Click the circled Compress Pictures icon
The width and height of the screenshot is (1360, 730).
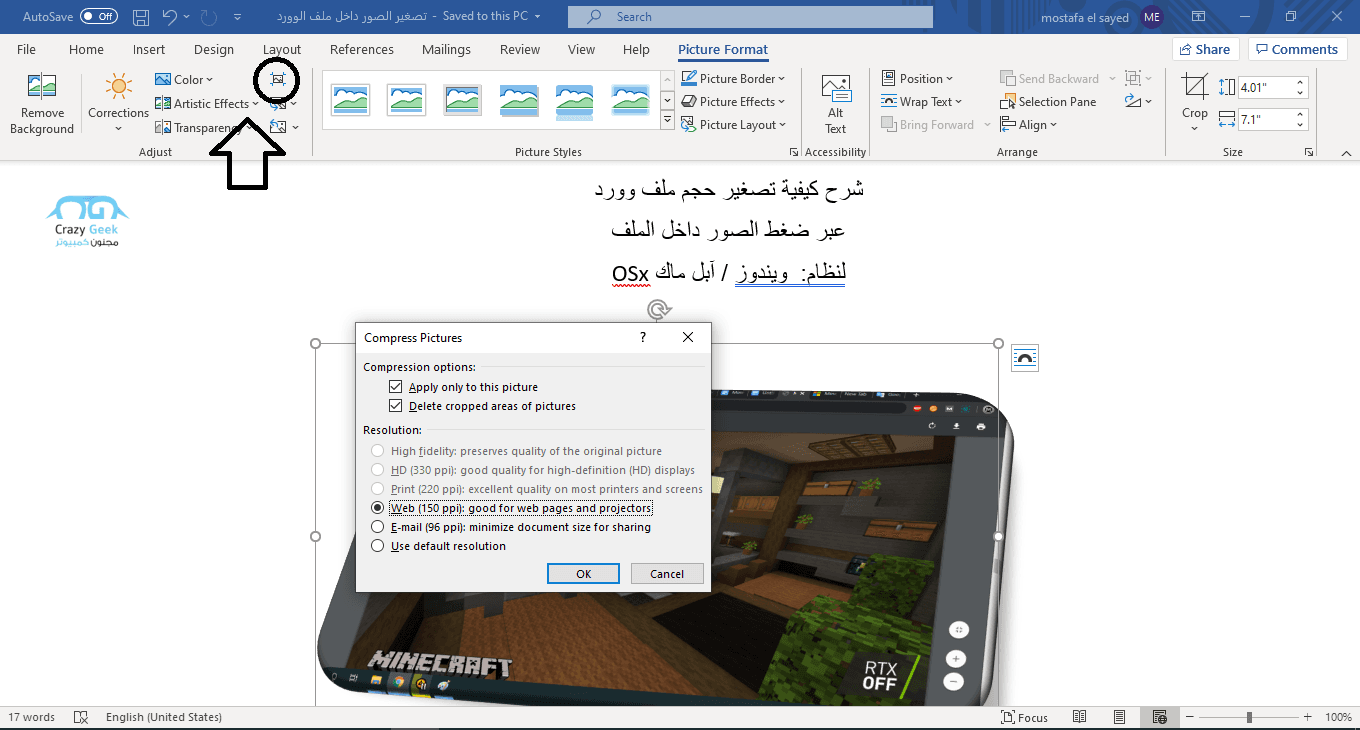[278, 79]
